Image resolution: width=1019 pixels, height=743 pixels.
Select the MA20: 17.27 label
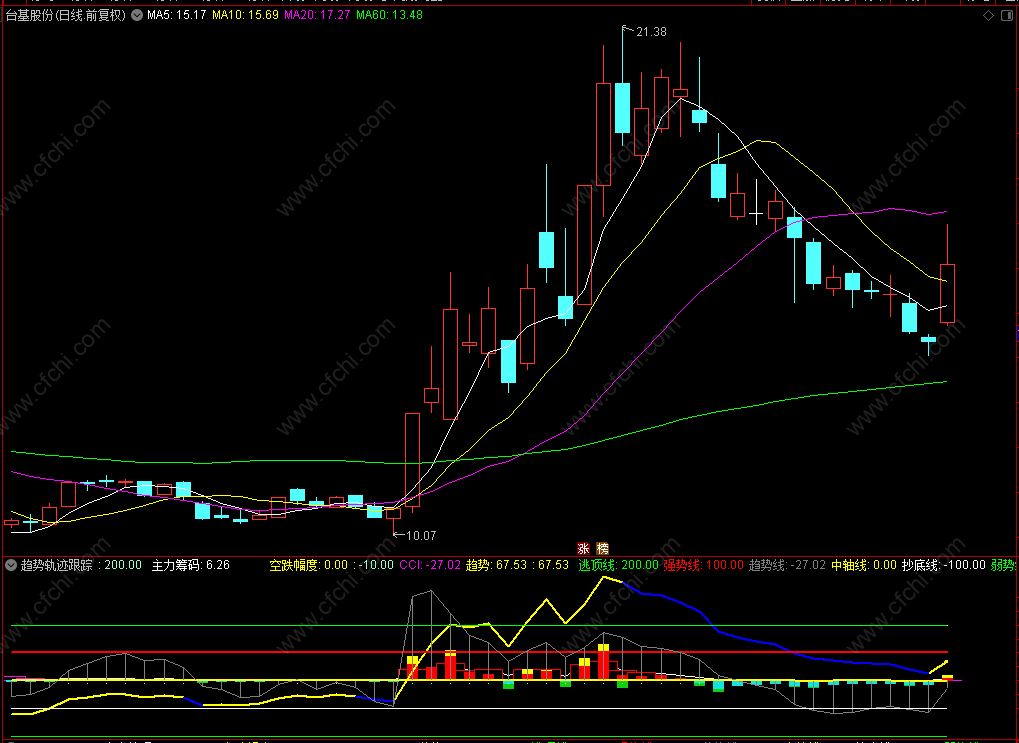pos(317,15)
